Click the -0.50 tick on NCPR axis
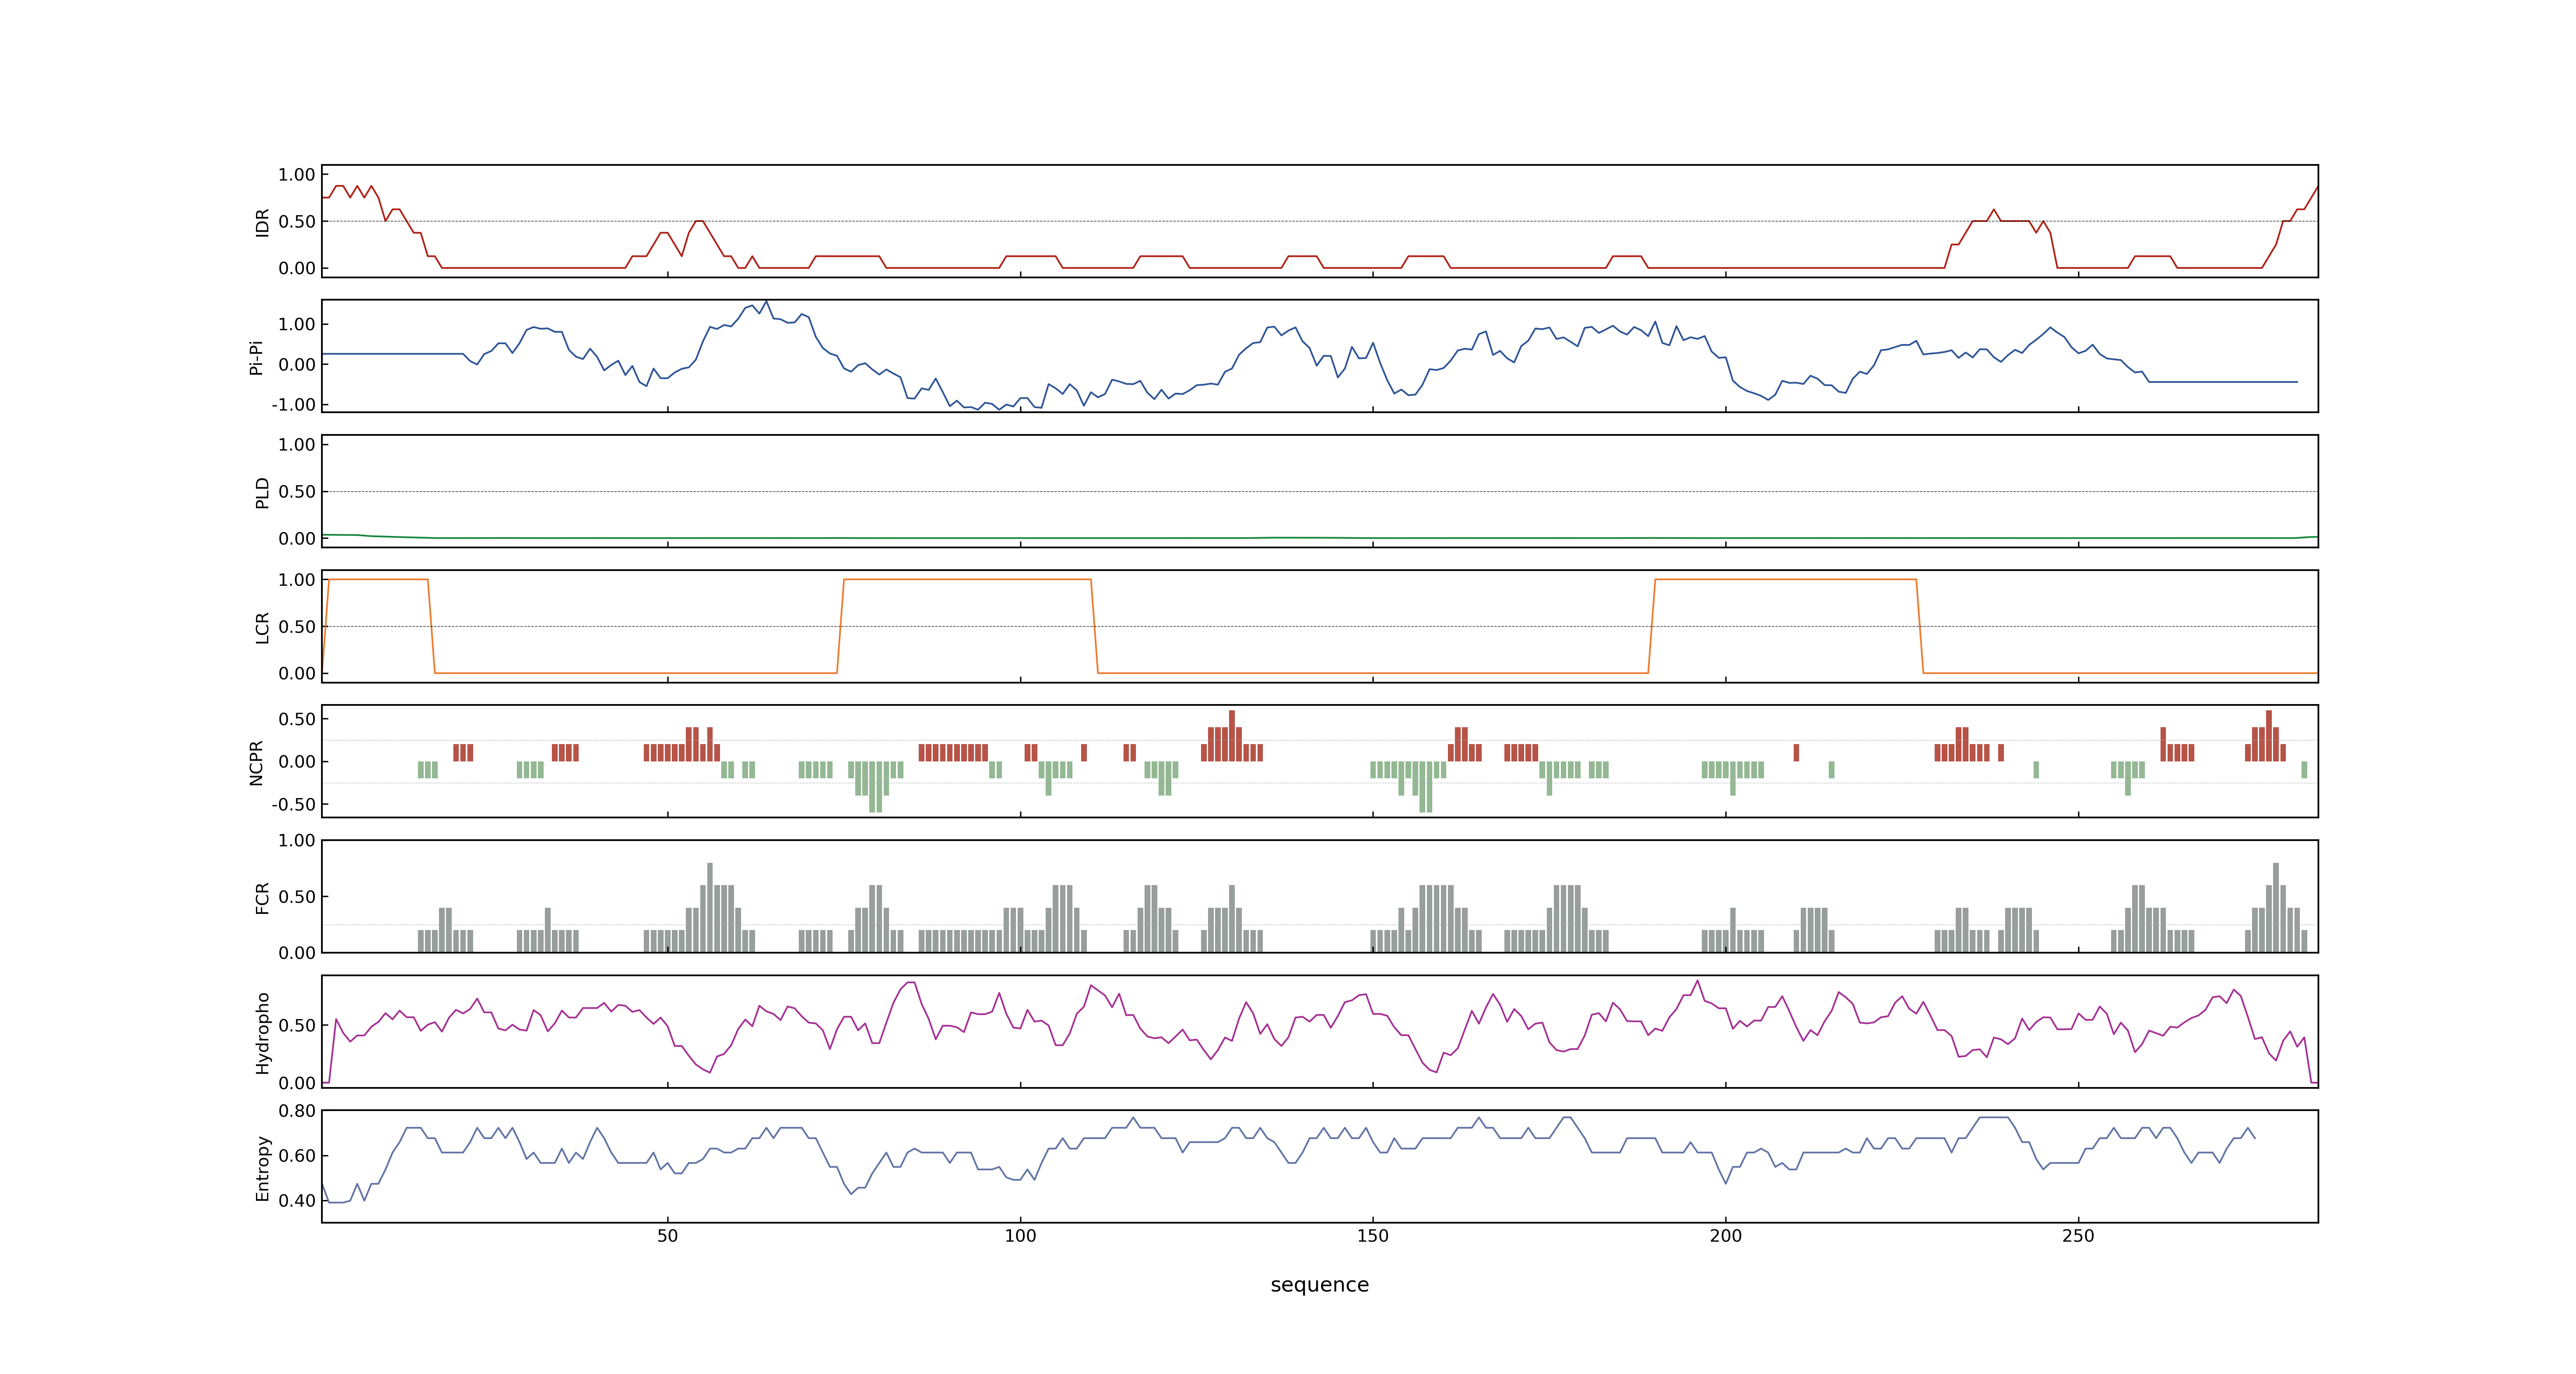The height and width of the screenshot is (1374, 2576). pyautogui.click(x=293, y=804)
